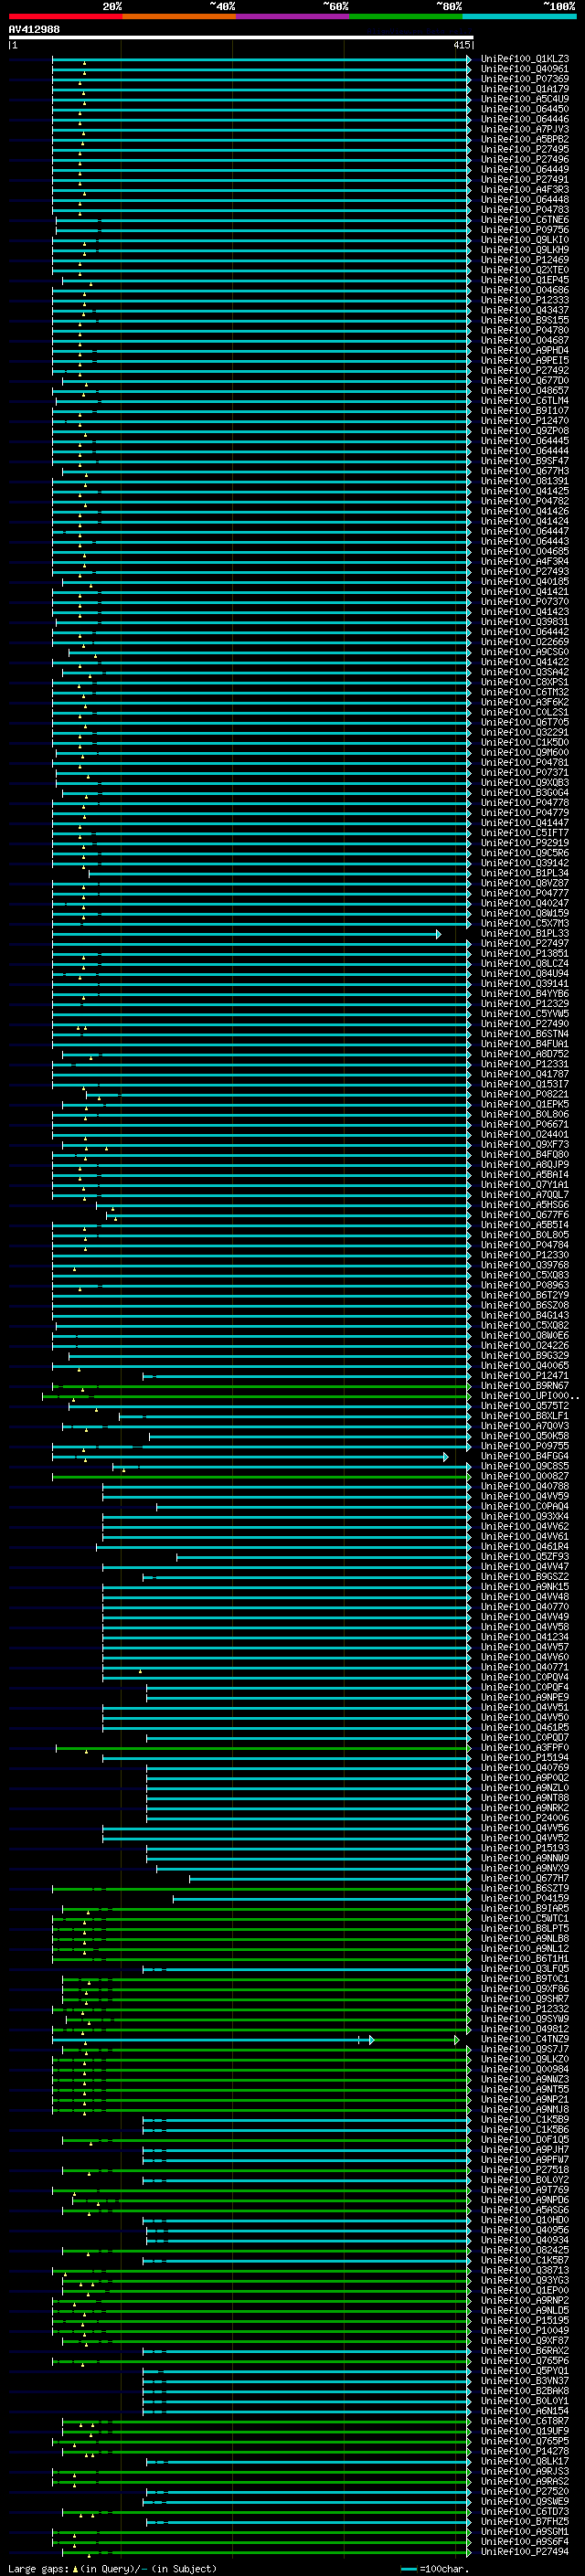
Task: Select hit label UniRef100_O64450
Action: (x=525, y=109)
